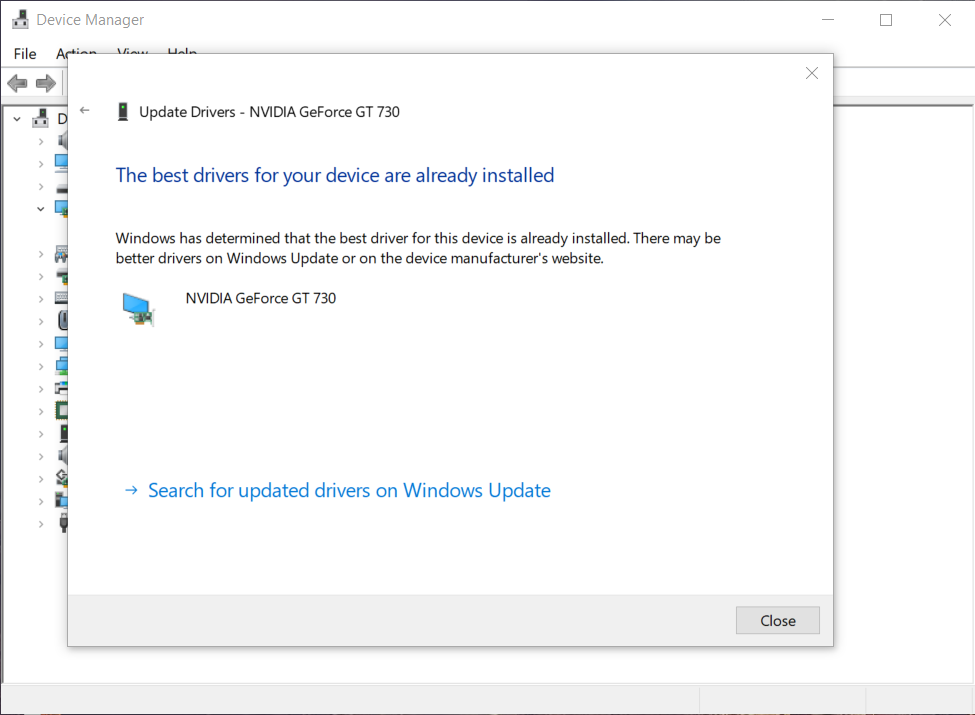Screen dimensions: 975x715
Task: Collapse the root computer node chevron
Action: [17, 119]
